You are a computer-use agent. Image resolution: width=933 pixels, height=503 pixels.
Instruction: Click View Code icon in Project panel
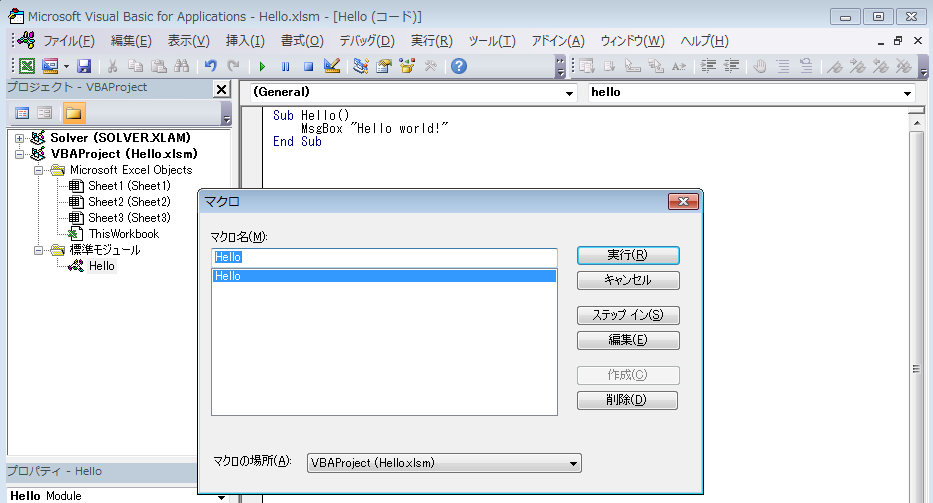pyautogui.click(x=22, y=113)
